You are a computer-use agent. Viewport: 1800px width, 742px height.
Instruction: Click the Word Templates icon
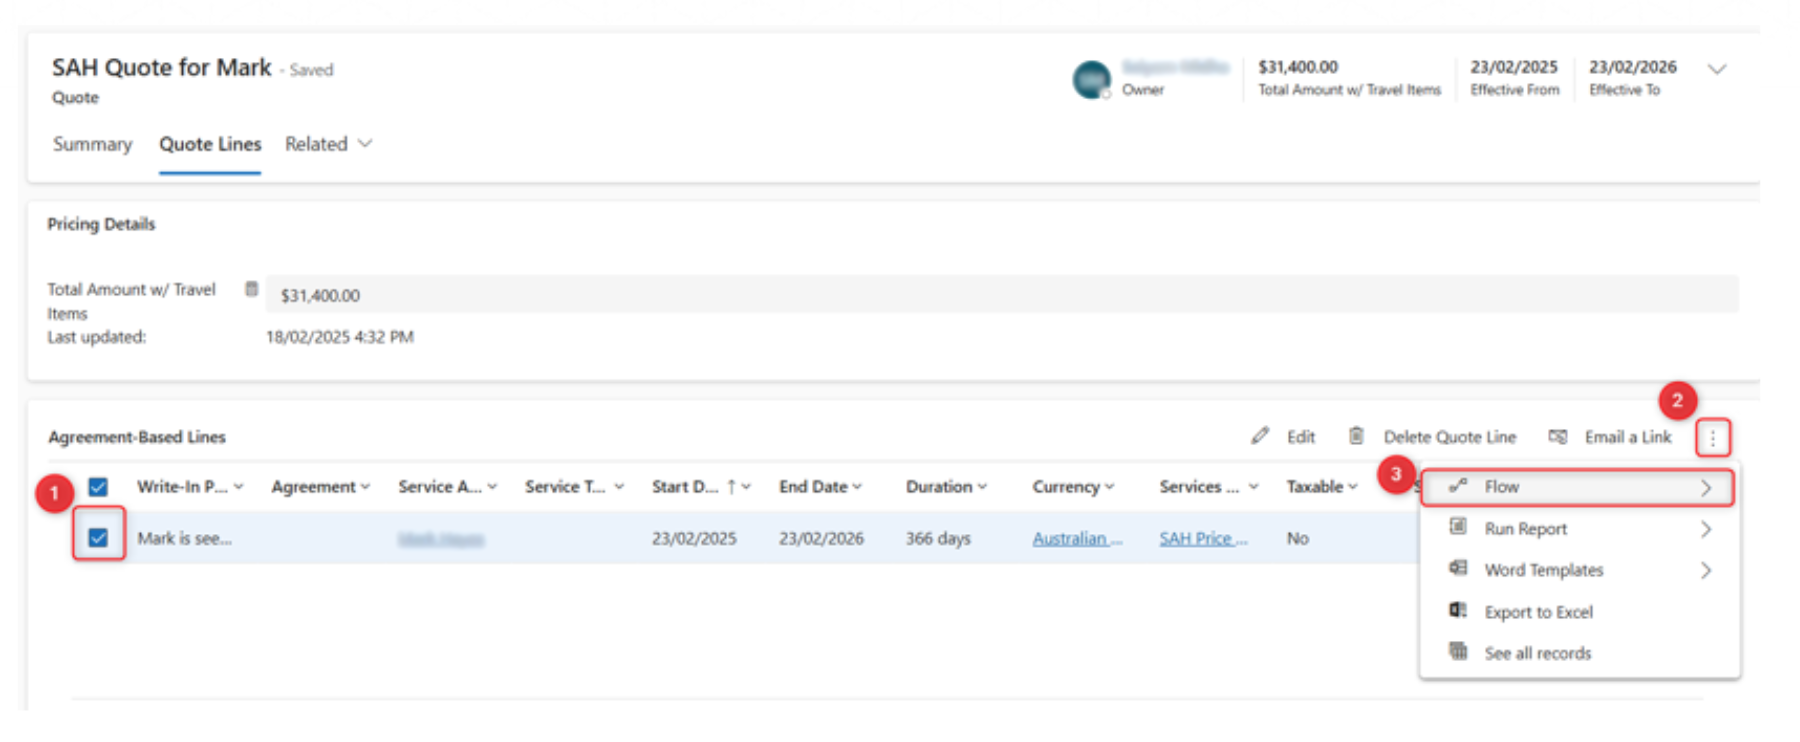pyautogui.click(x=1458, y=569)
